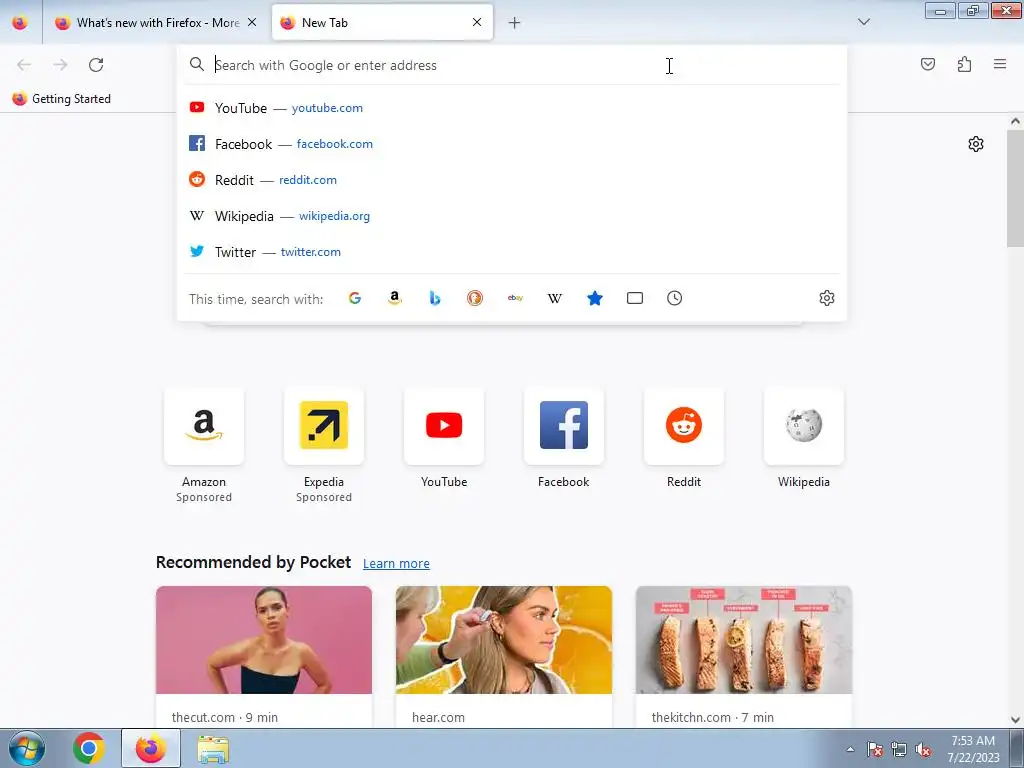Search open tabs with the tab icon
The width and height of the screenshot is (1024, 768).
pos(635,298)
